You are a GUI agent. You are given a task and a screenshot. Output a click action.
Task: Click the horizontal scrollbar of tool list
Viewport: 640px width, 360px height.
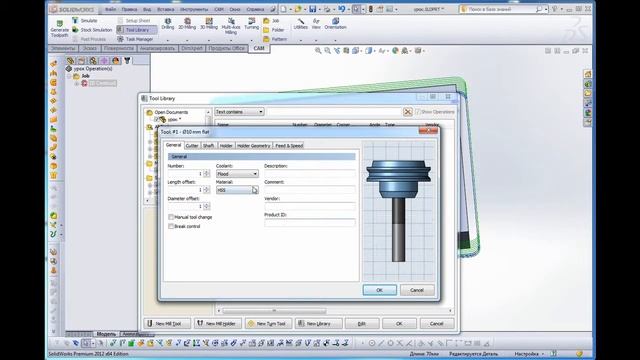pyautogui.click(x=273, y=311)
